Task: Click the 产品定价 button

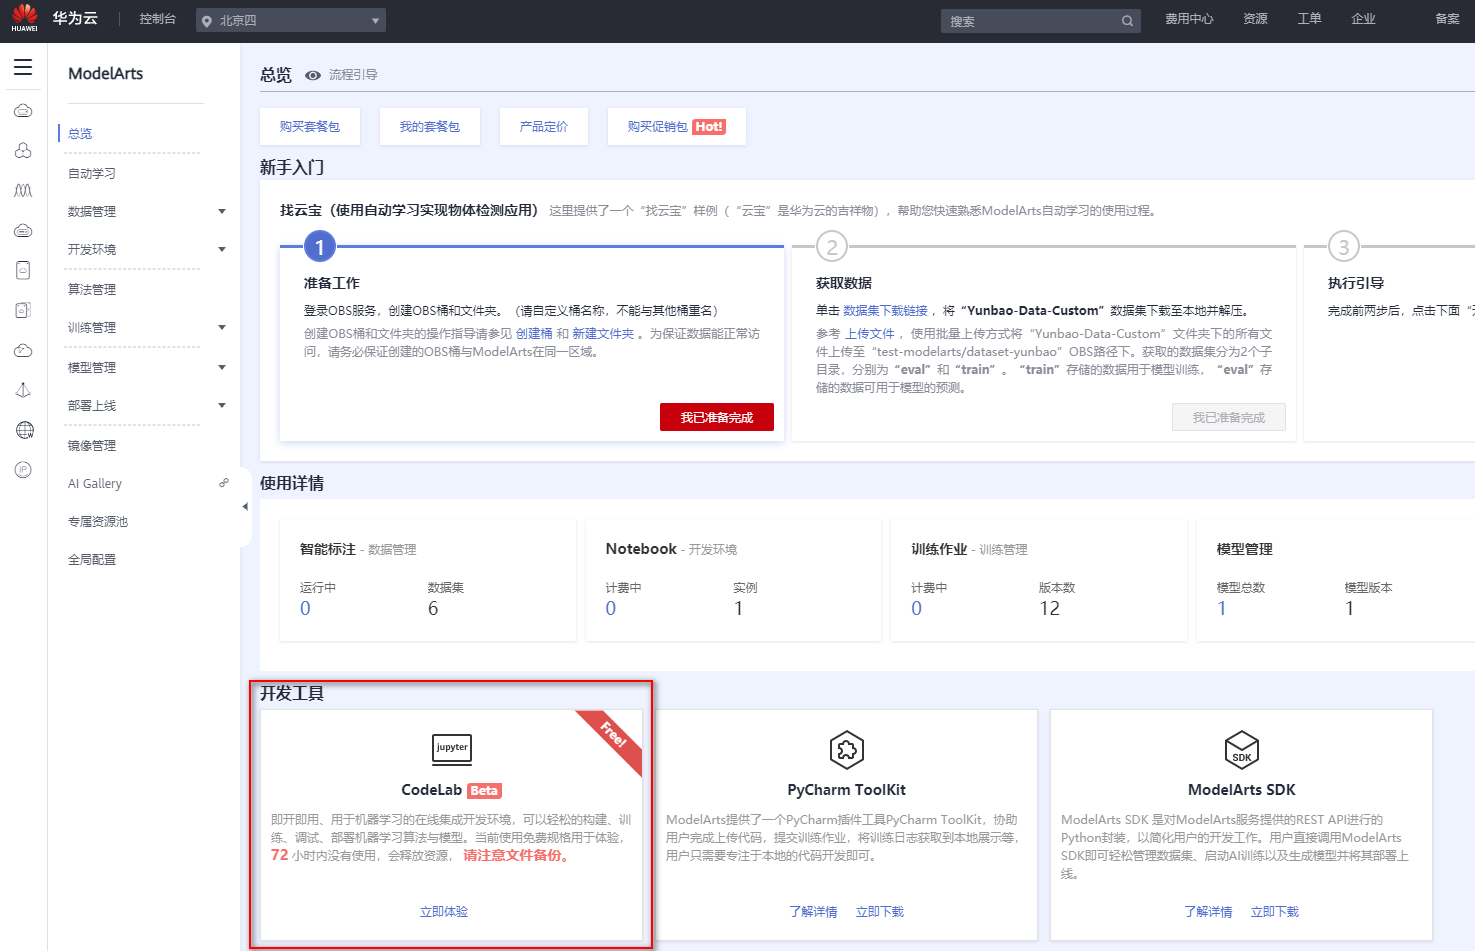Action: point(544,127)
